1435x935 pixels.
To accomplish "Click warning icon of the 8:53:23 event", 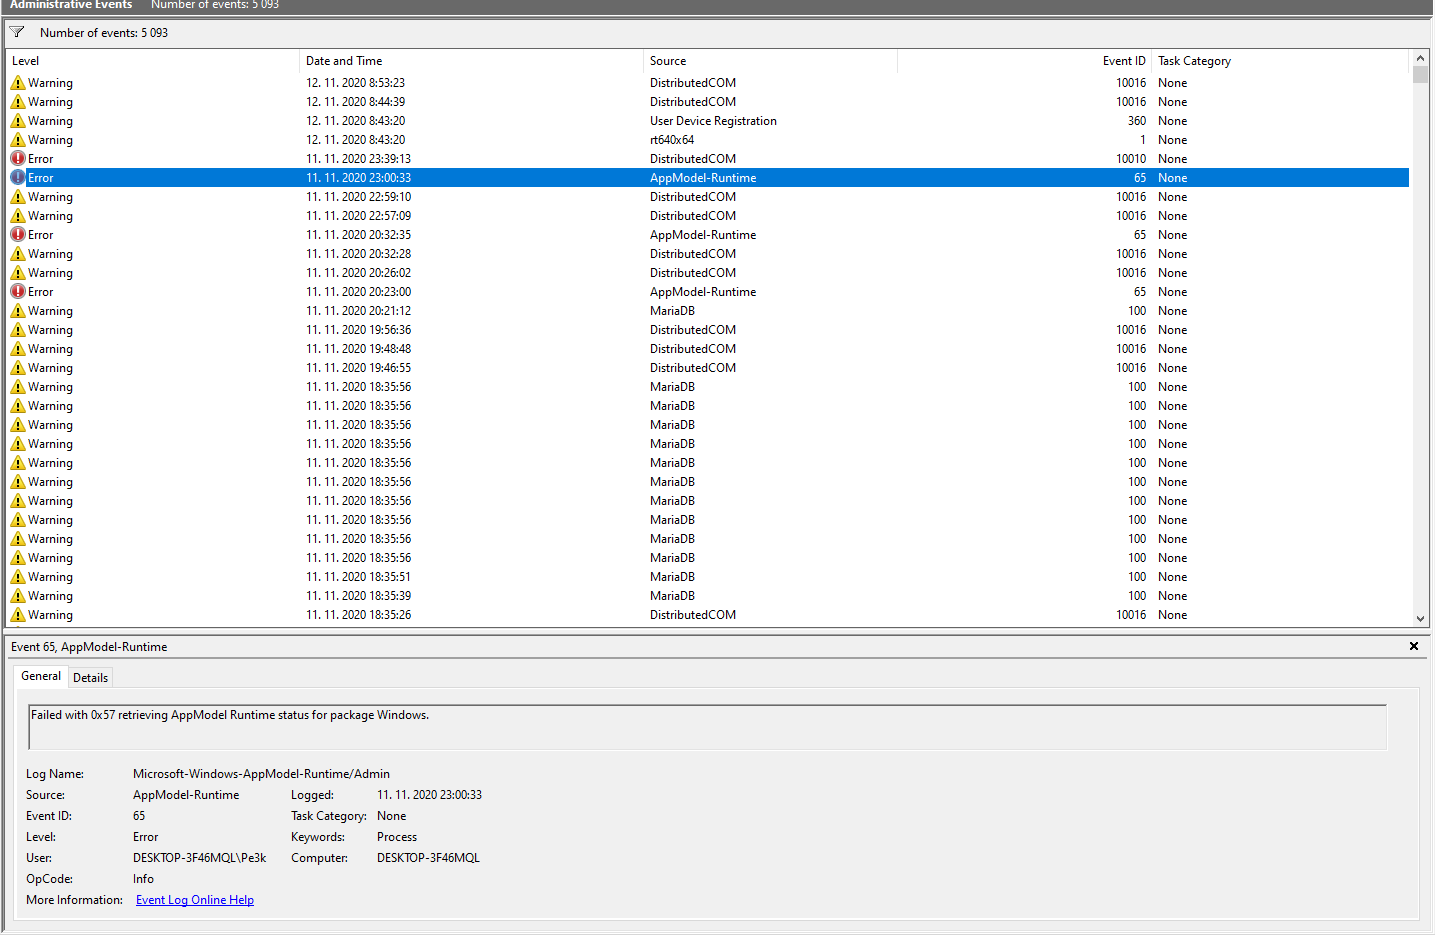I will pyautogui.click(x=18, y=83).
